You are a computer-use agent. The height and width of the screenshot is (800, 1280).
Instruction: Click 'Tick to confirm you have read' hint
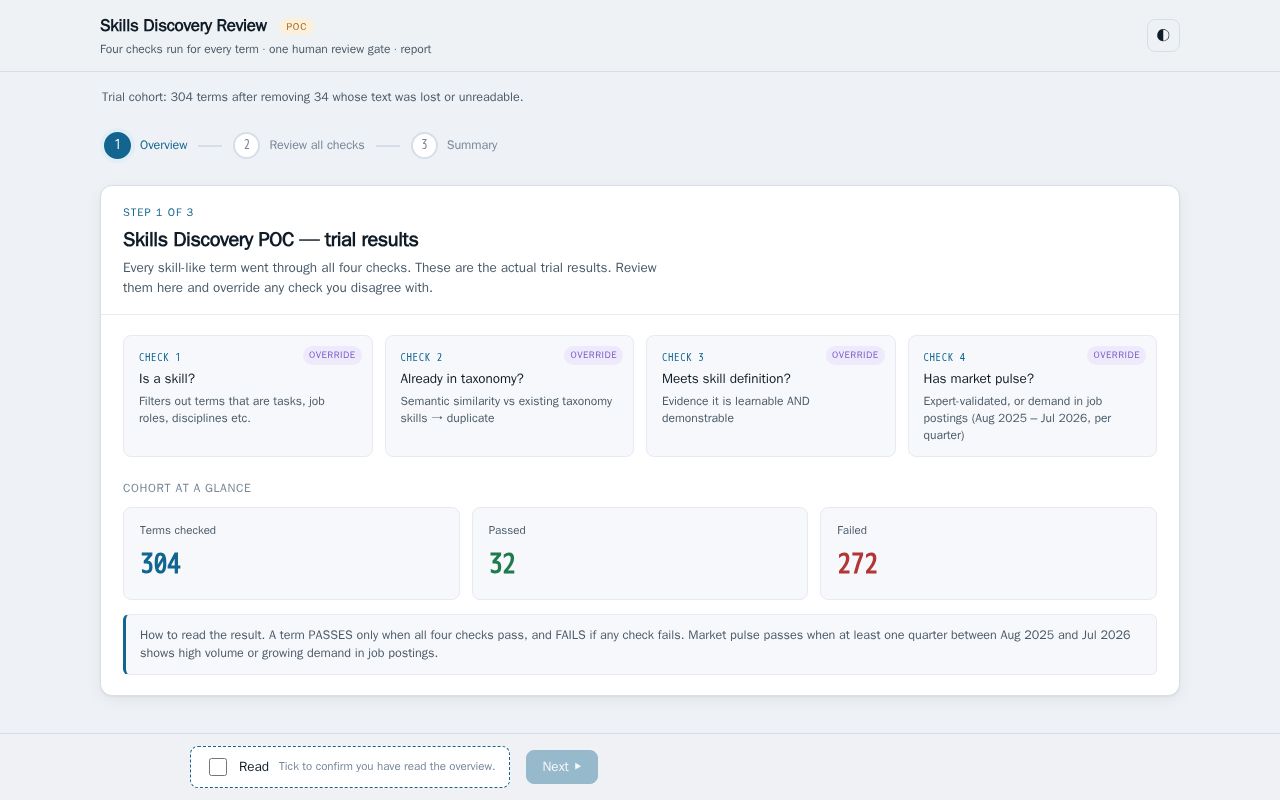387,767
